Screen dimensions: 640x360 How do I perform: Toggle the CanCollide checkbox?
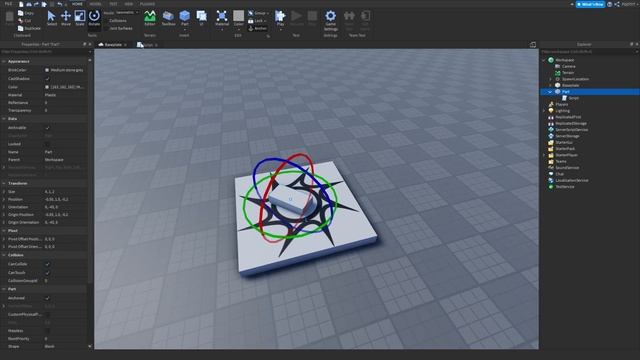(47, 264)
